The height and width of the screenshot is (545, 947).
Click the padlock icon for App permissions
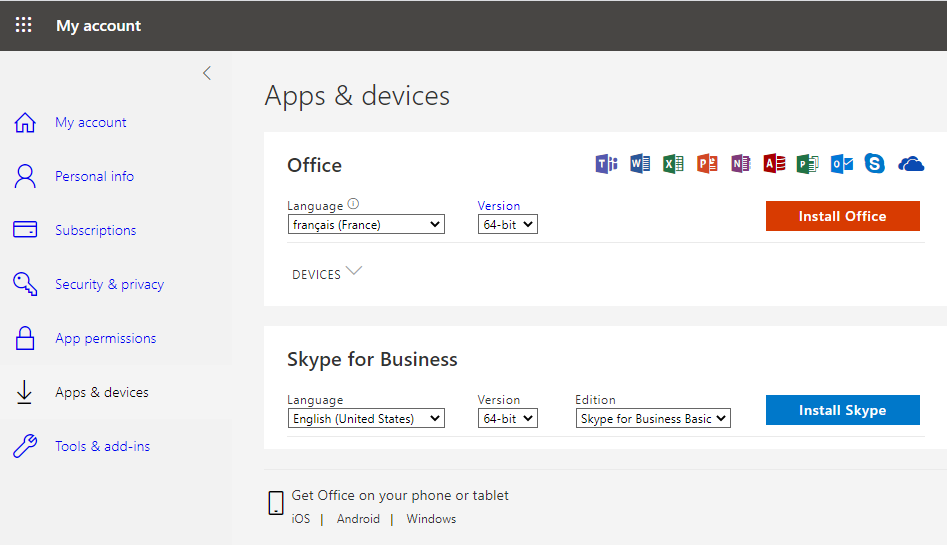click(x=25, y=338)
